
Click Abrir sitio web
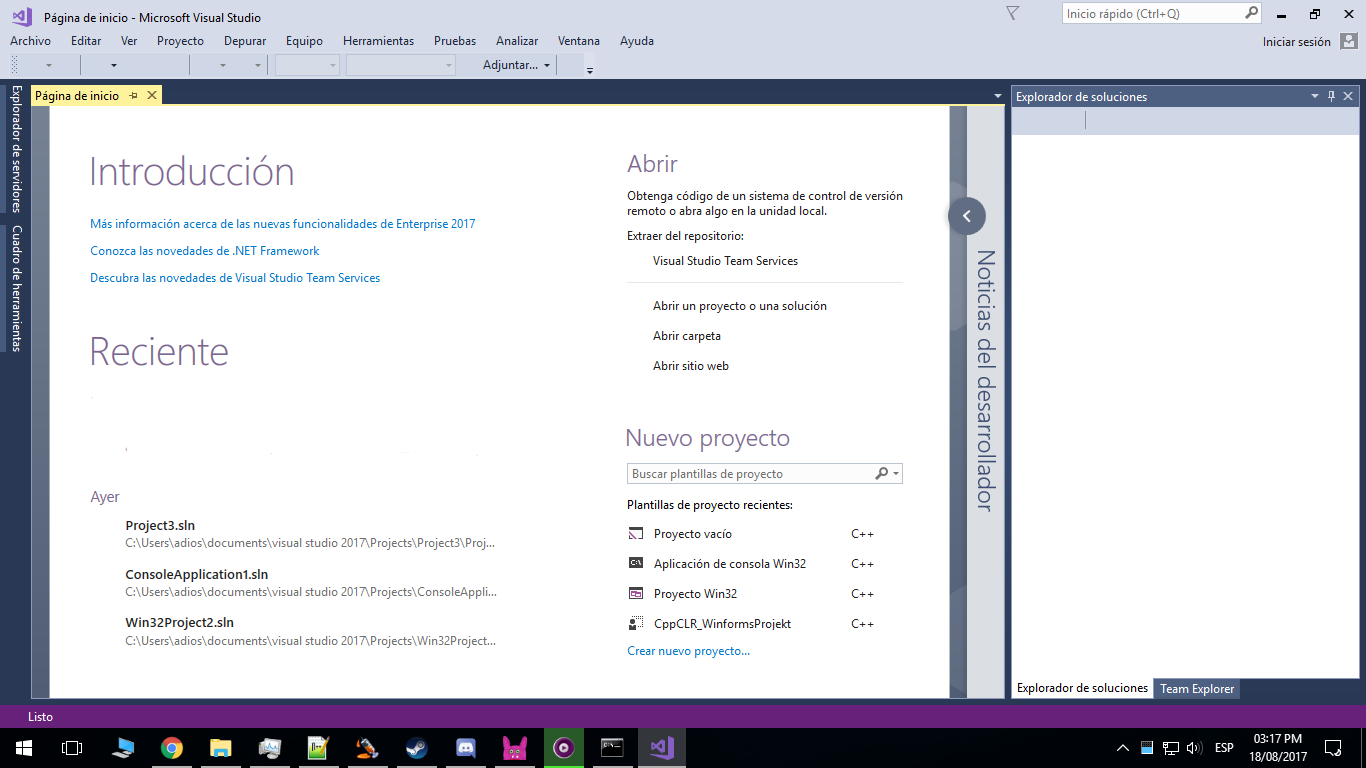click(691, 366)
